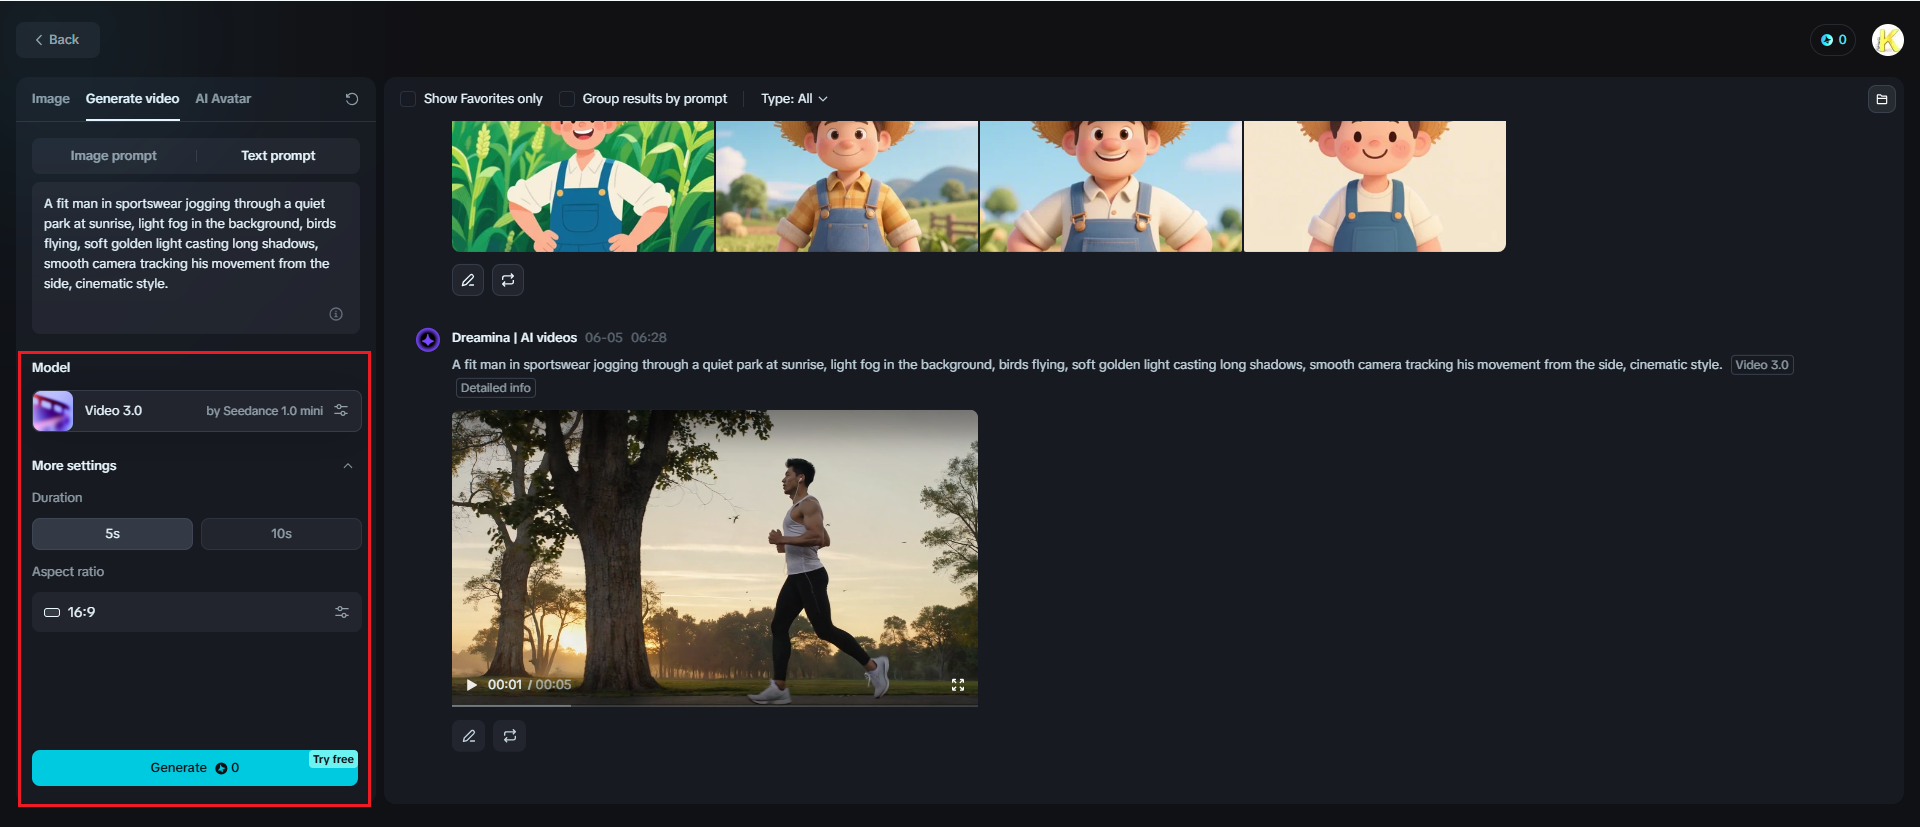Select the jogging result prompt text
The height and width of the screenshot is (827, 1920).
click(x=1087, y=365)
